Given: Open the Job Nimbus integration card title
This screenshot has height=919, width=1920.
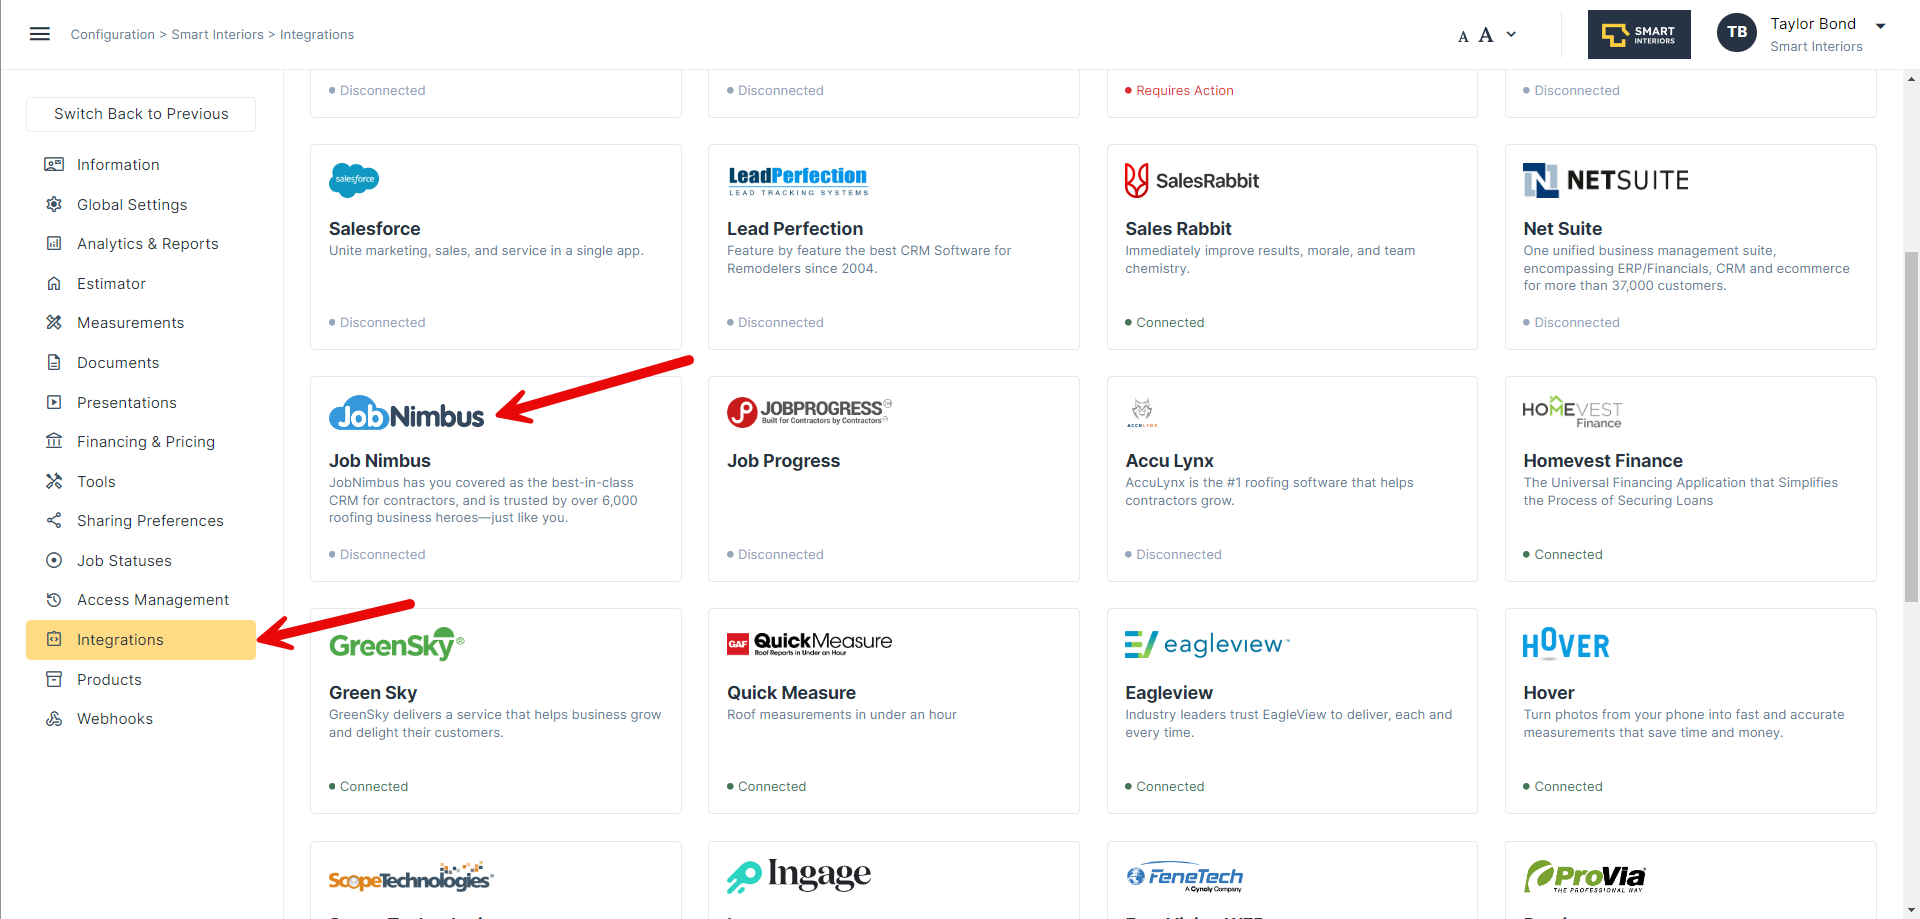Looking at the screenshot, I should tap(380, 461).
